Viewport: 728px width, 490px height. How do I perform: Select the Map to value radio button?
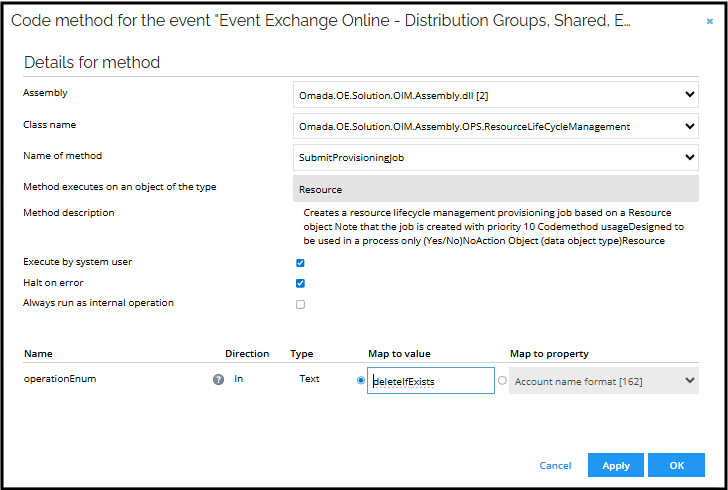point(361,380)
